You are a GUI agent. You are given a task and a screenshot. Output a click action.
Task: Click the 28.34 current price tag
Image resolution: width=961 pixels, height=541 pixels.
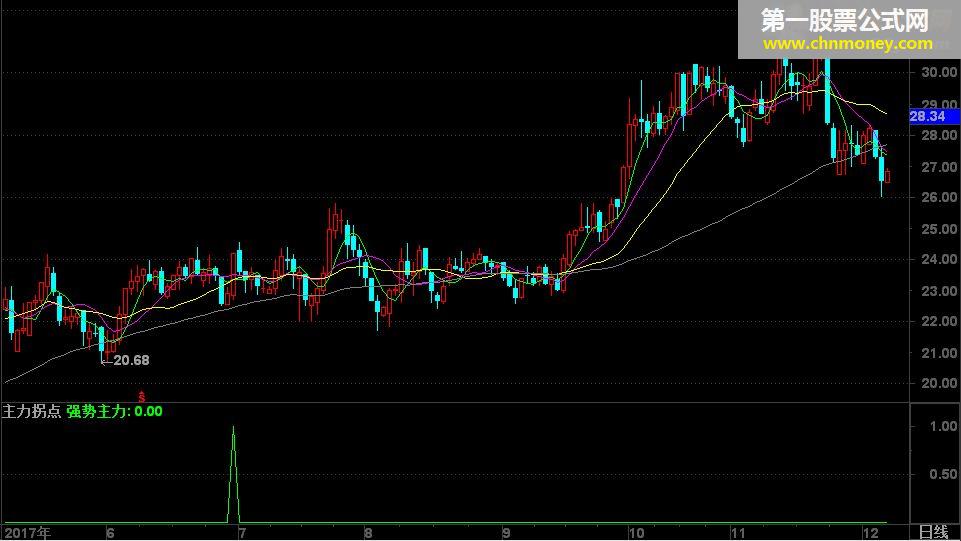[934, 116]
